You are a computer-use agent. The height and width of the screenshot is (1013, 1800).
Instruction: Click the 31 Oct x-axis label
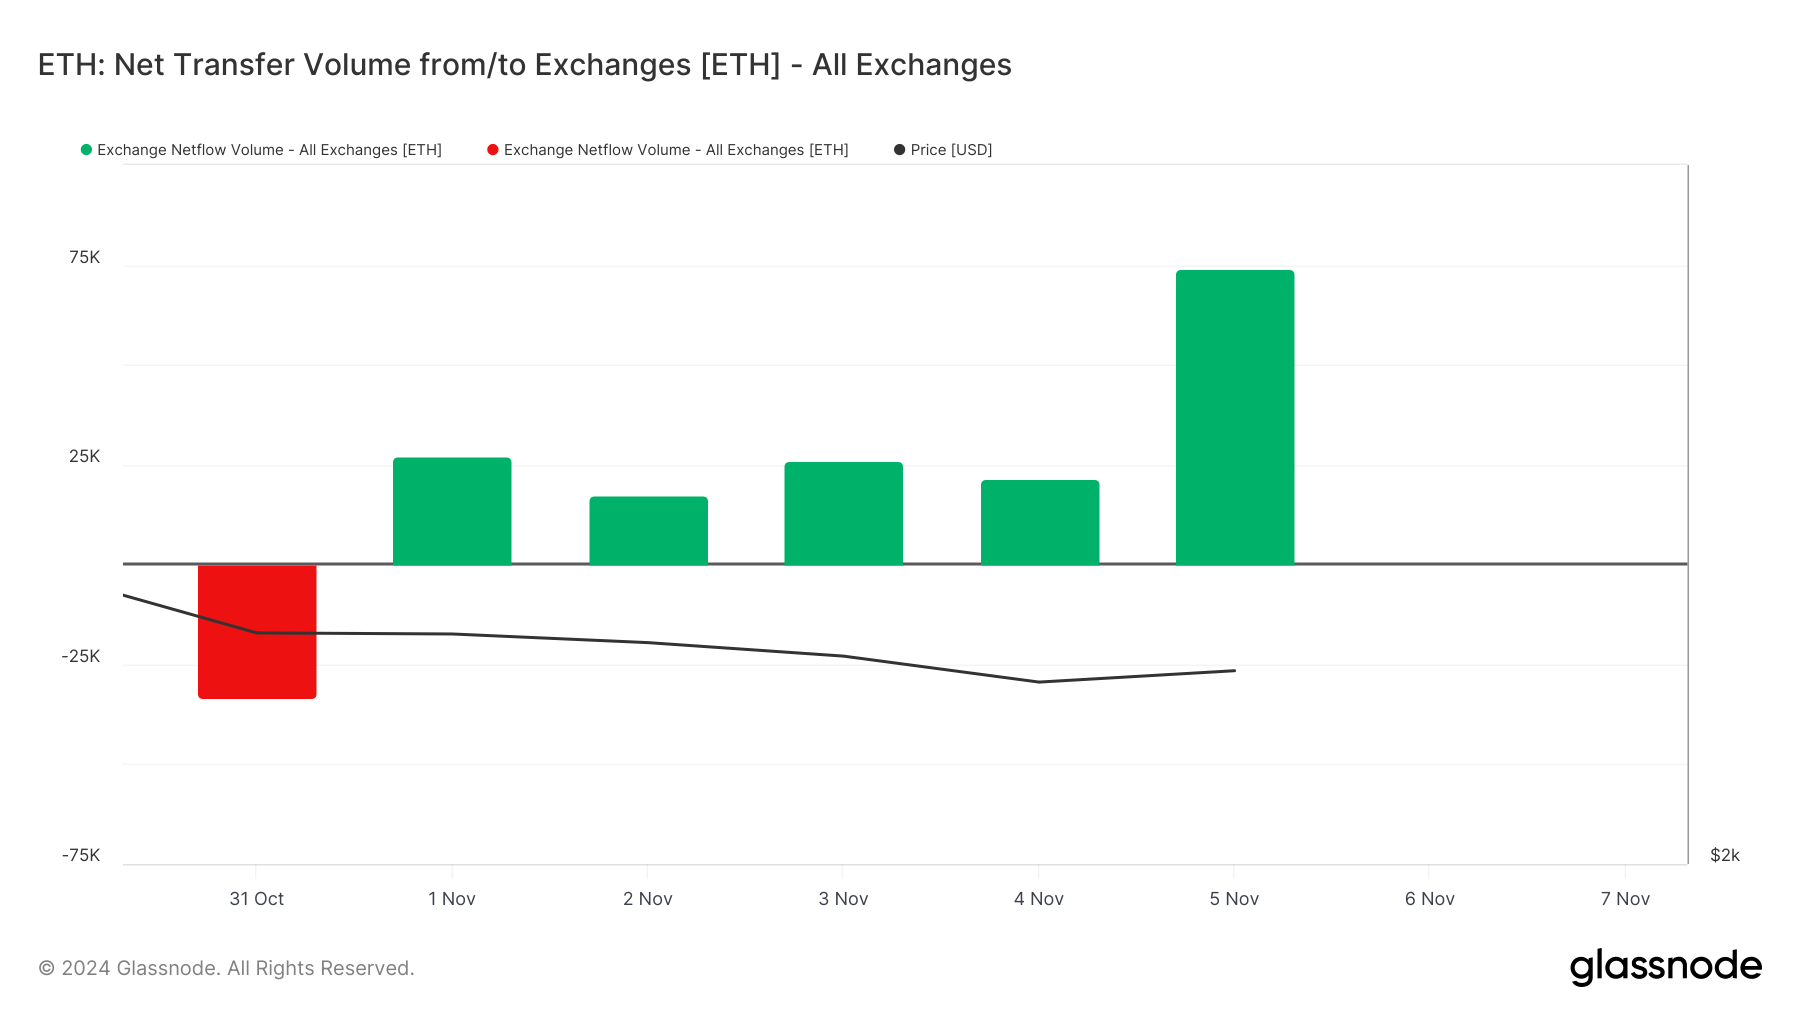tap(257, 899)
